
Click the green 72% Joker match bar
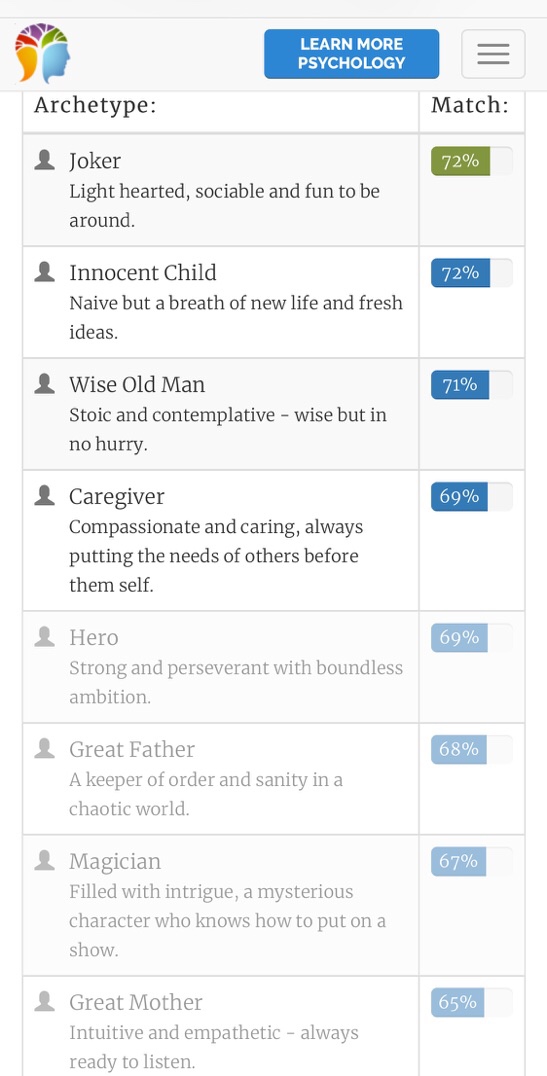tap(472, 161)
